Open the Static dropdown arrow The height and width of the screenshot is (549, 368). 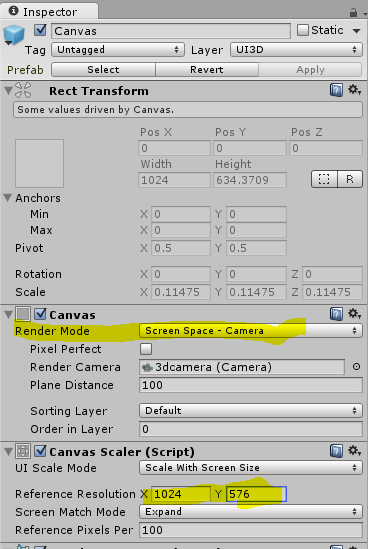(356, 31)
